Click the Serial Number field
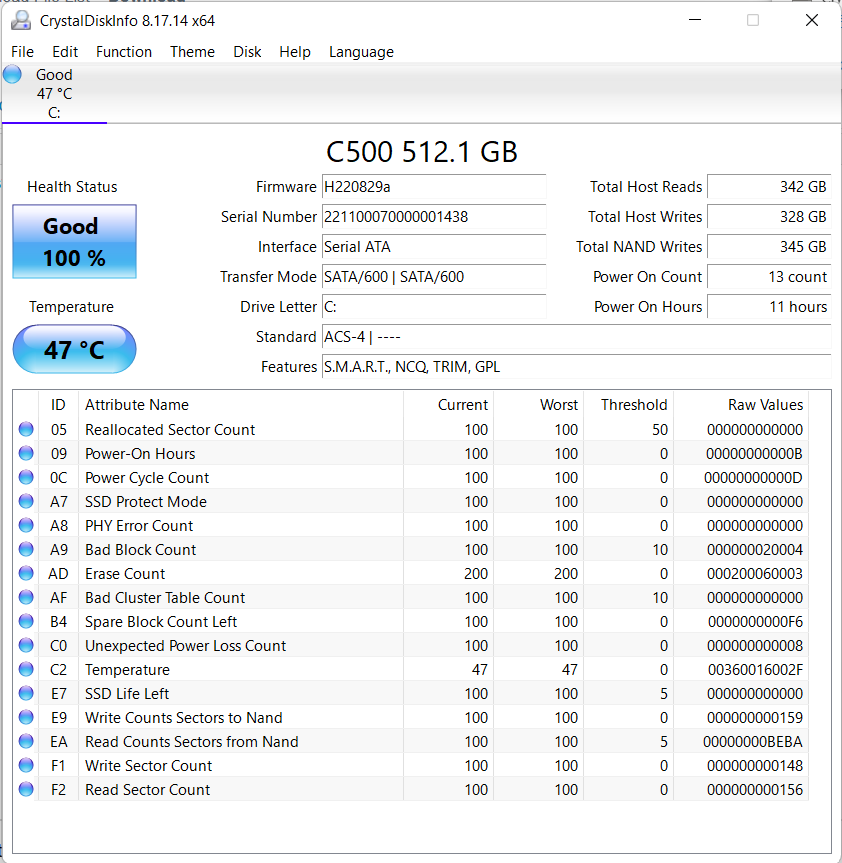842x863 pixels. [x=433, y=217]
